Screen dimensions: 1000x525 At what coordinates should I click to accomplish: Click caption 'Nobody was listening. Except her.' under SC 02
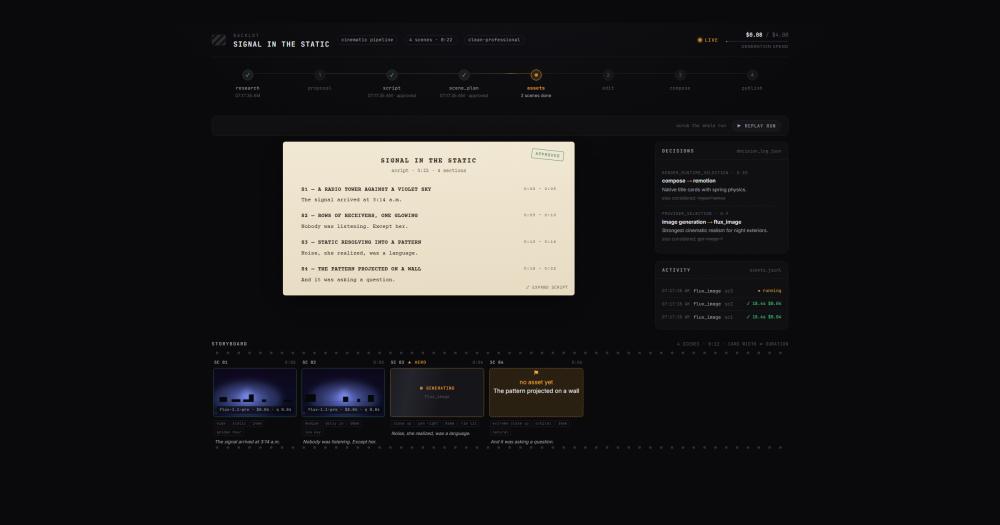[x=339, y=441]
